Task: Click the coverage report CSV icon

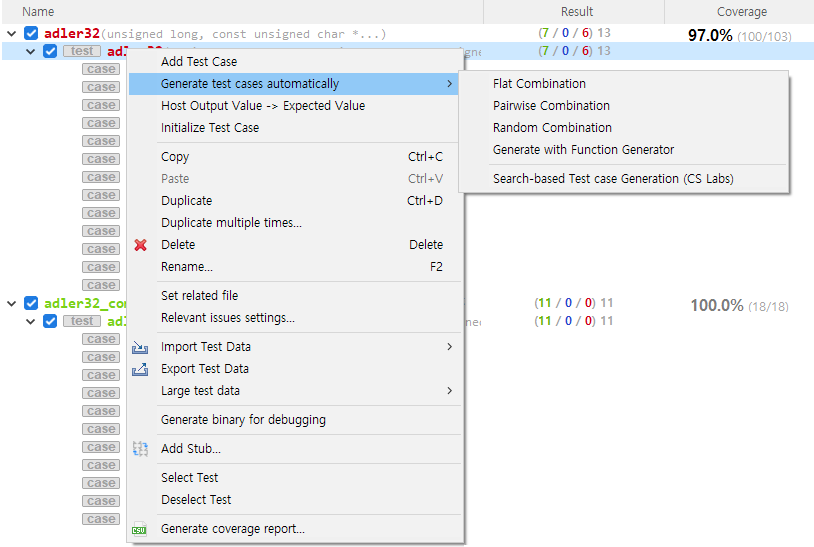Action: click(x=140, y=529)
